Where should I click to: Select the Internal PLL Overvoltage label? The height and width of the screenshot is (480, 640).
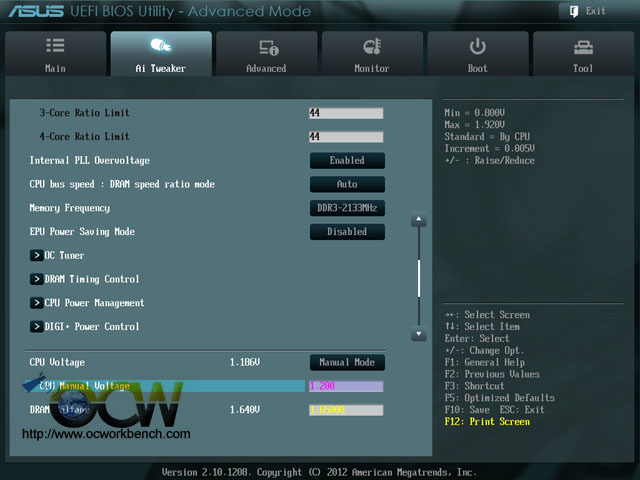pyautogui.click(x=89, y=160)
